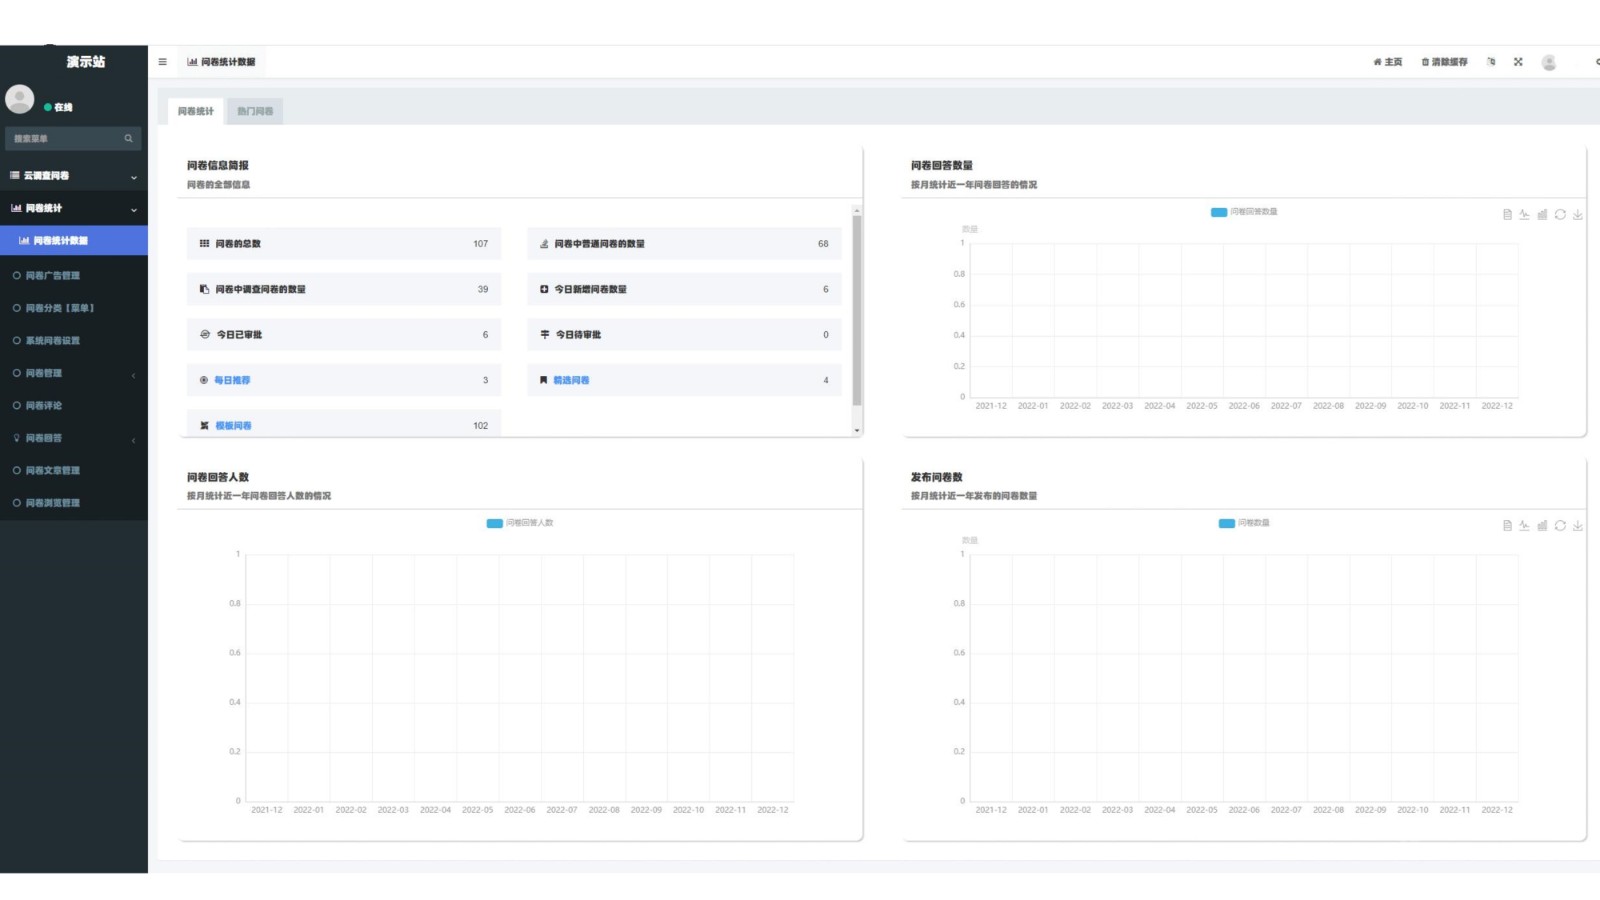Switch to the 热门问卷 tab
Viewport: 1600px width, 900px height.
pos(255,111)
